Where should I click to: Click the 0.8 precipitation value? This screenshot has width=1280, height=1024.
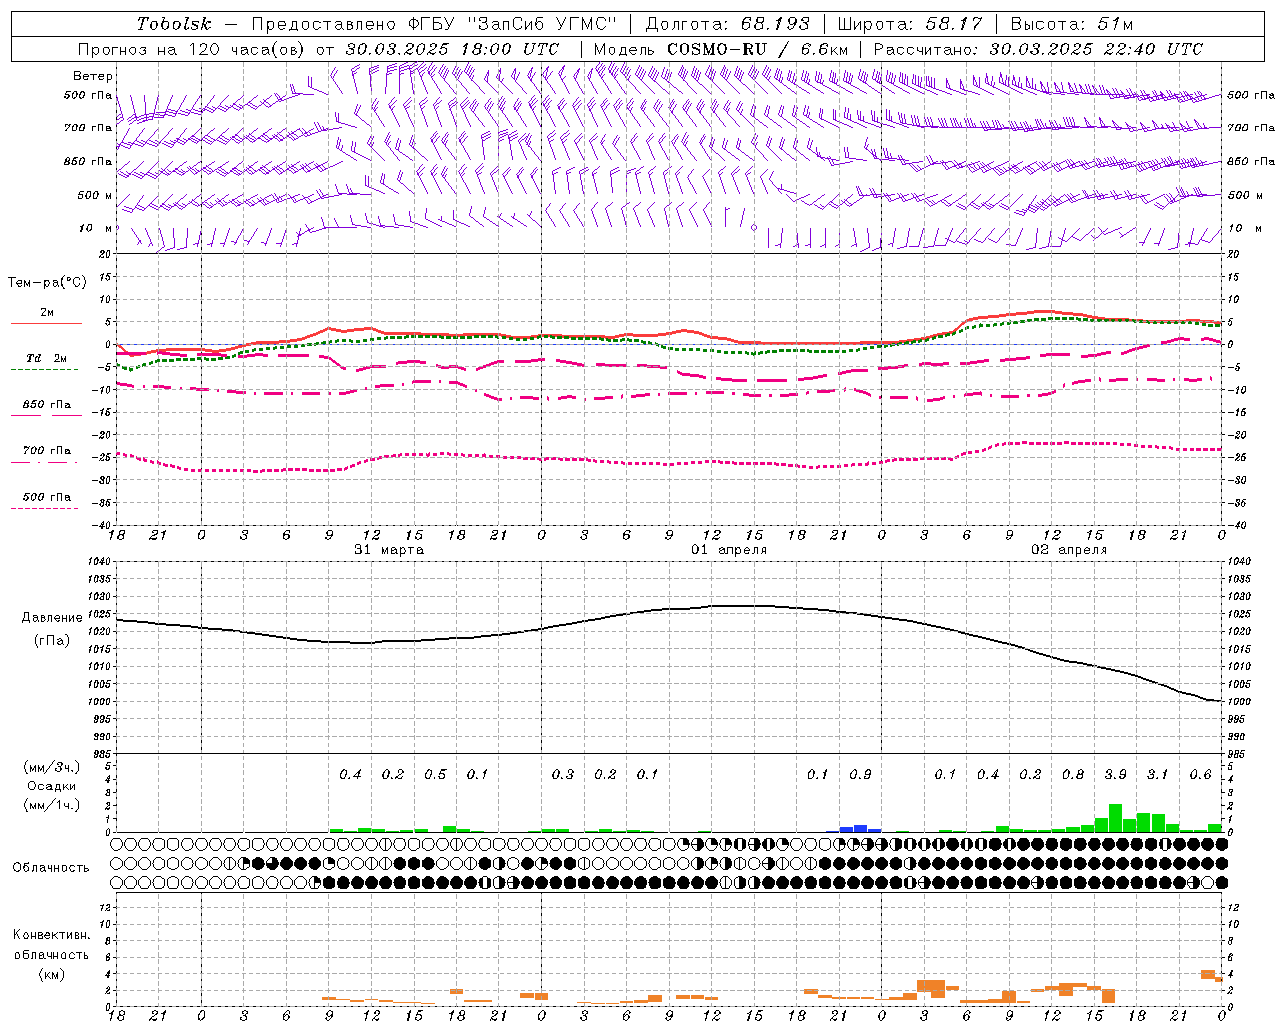click(x=1073, y=775)
